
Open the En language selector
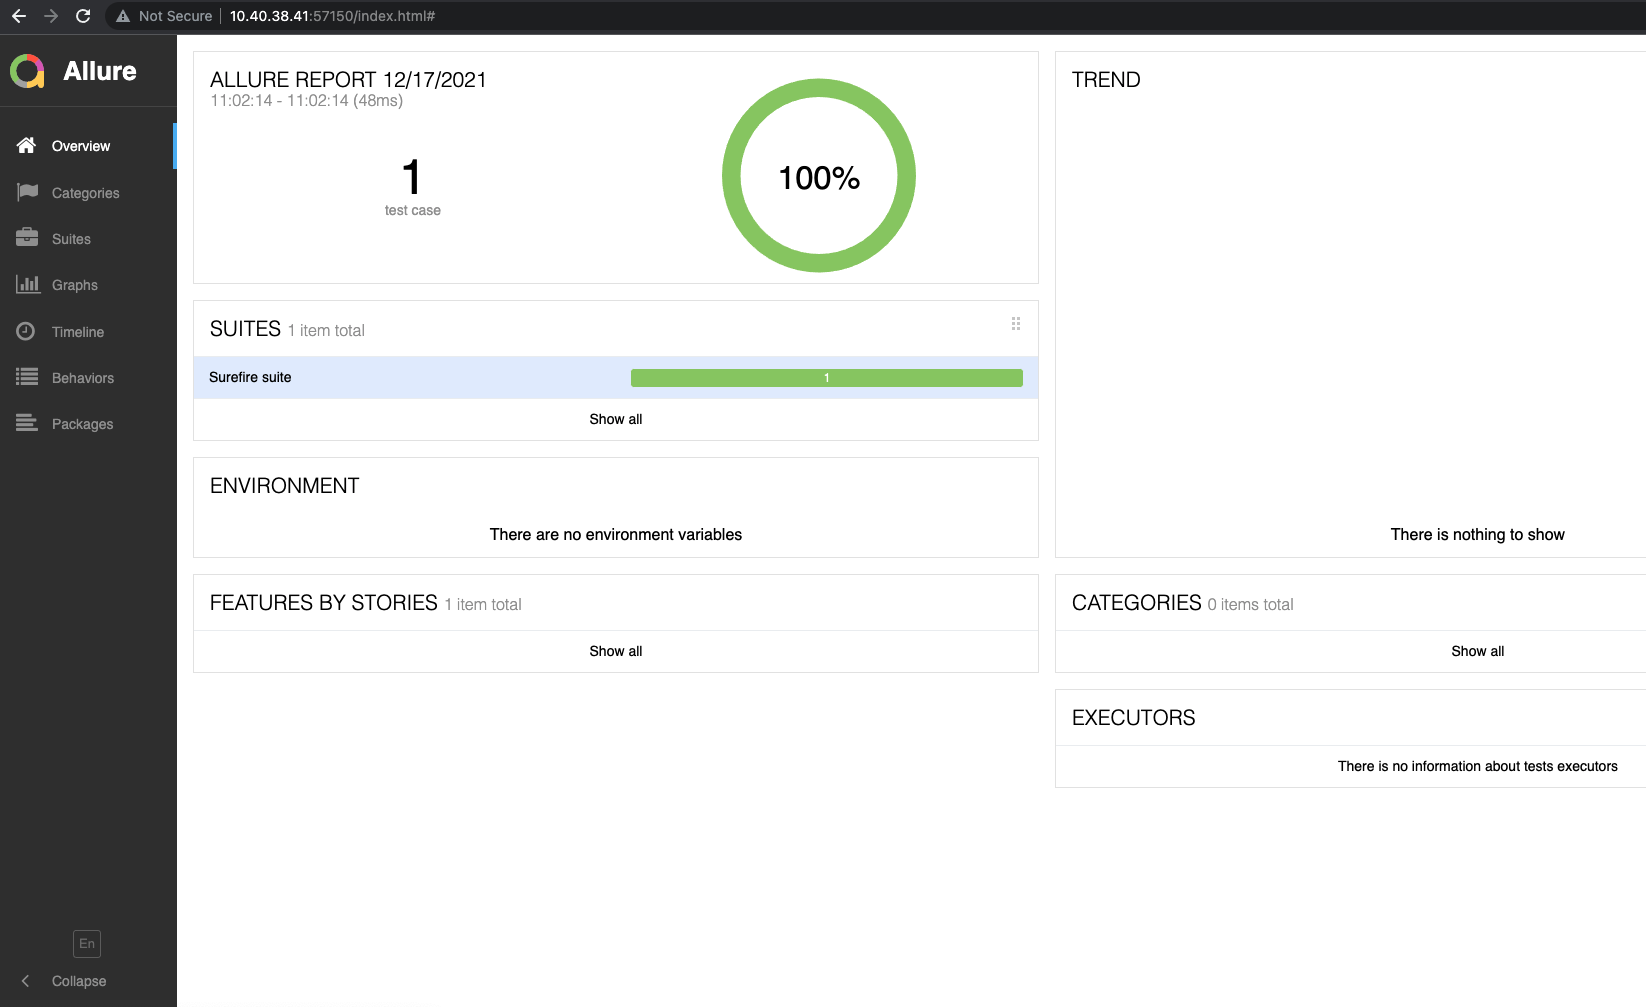87,943
